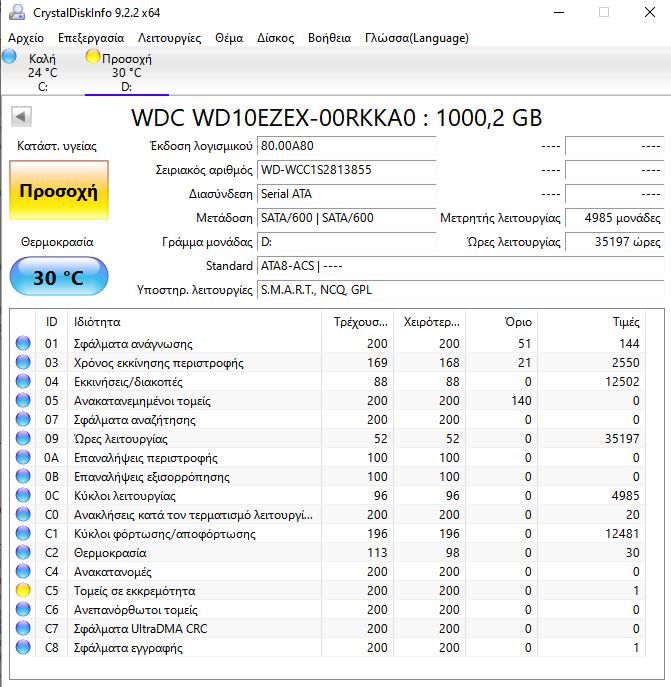This screenshot has height=687, width=671.
Task: Open the Δίσκος menu
Action: point(276,38)
